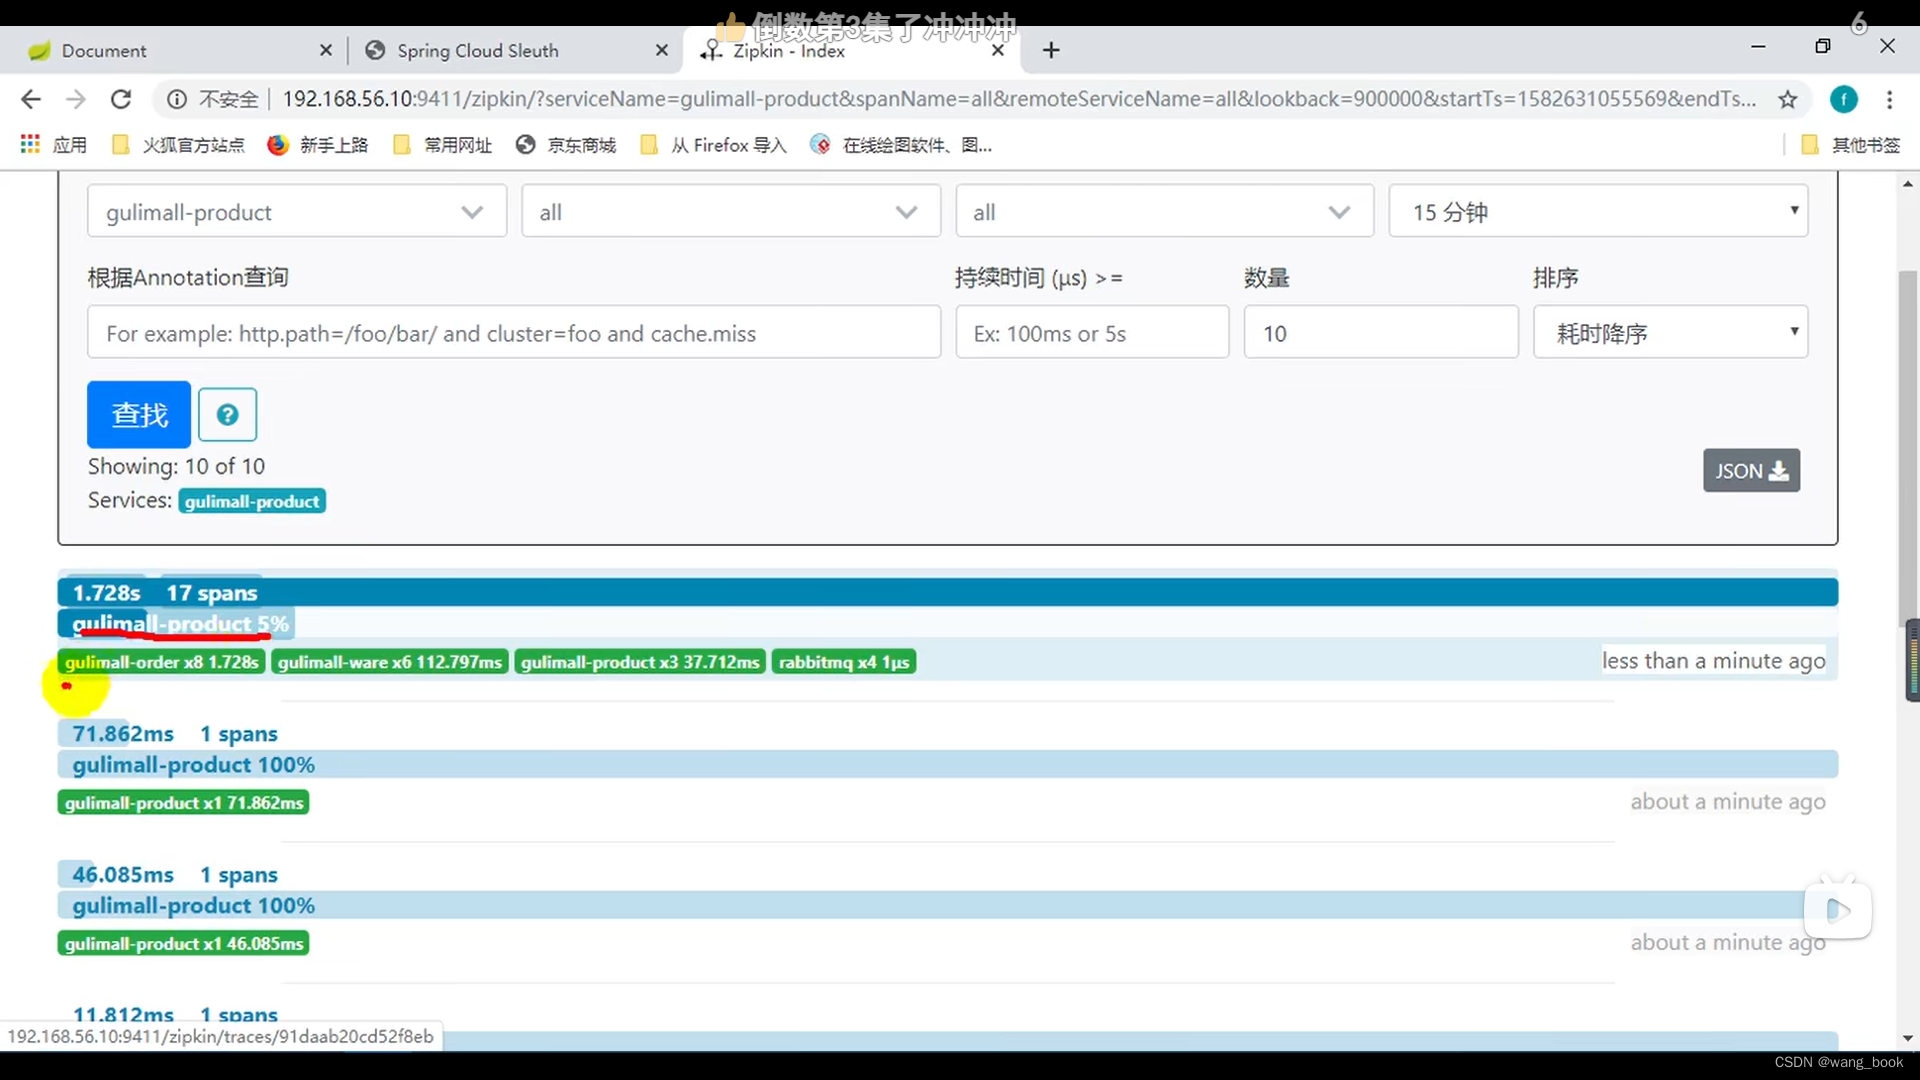
Task: Click the address bar URL
Action: [x=1019, y=99]
